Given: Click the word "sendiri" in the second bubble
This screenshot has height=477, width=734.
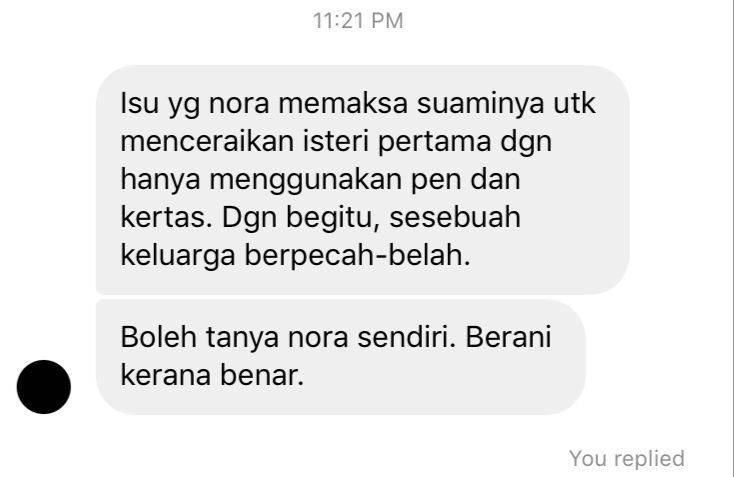Looking at the screenshot, I should point(406,337).
